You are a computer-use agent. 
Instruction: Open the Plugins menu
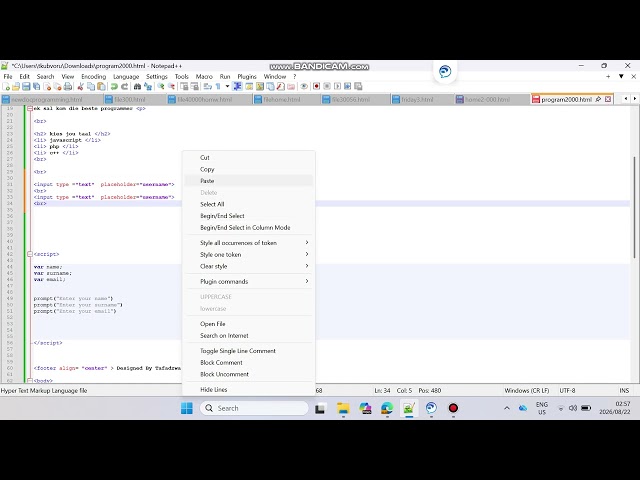(x=247, y=77)
